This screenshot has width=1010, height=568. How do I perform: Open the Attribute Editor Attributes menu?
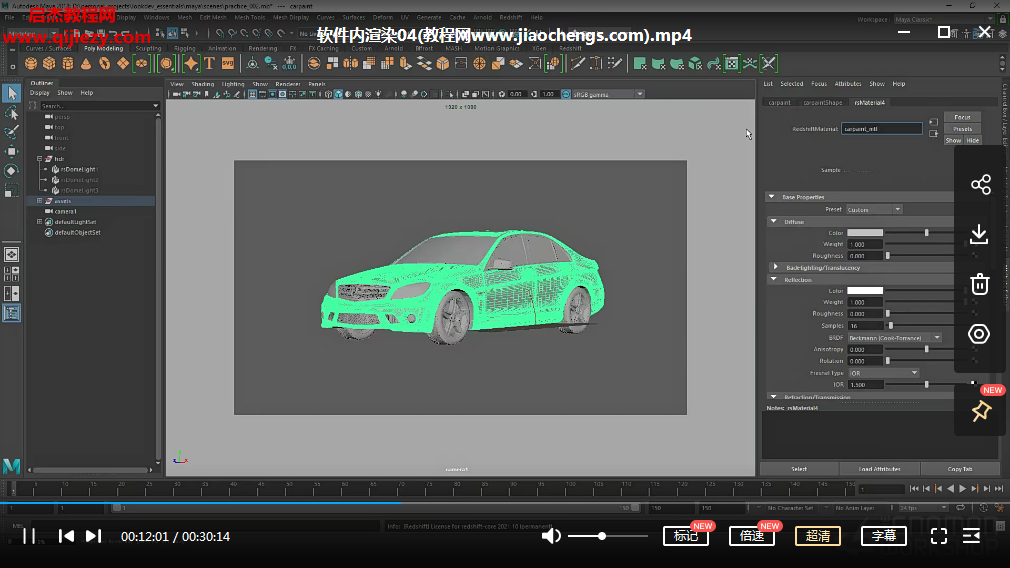point(848,84)
